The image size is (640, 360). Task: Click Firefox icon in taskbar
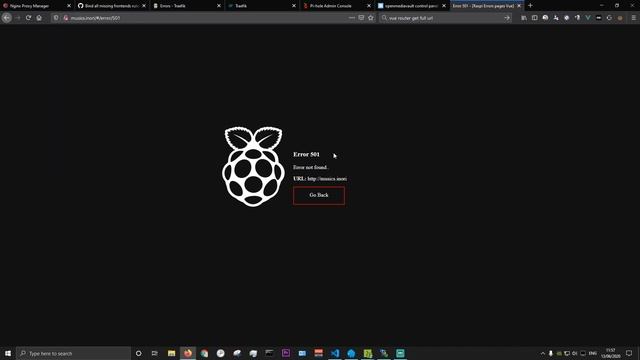(x=188, y=353)
